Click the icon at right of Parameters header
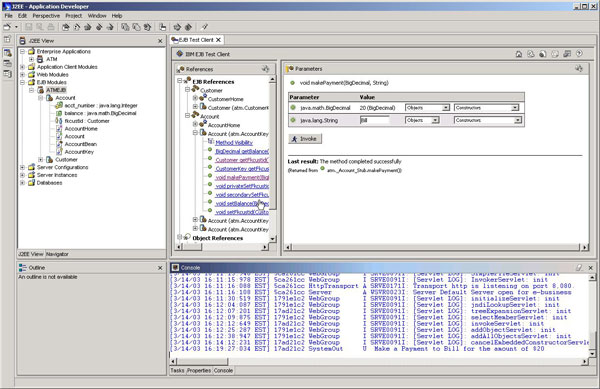The height and width of the screenshot is (389, 600). pyautogui.click(x=579, y=68)
